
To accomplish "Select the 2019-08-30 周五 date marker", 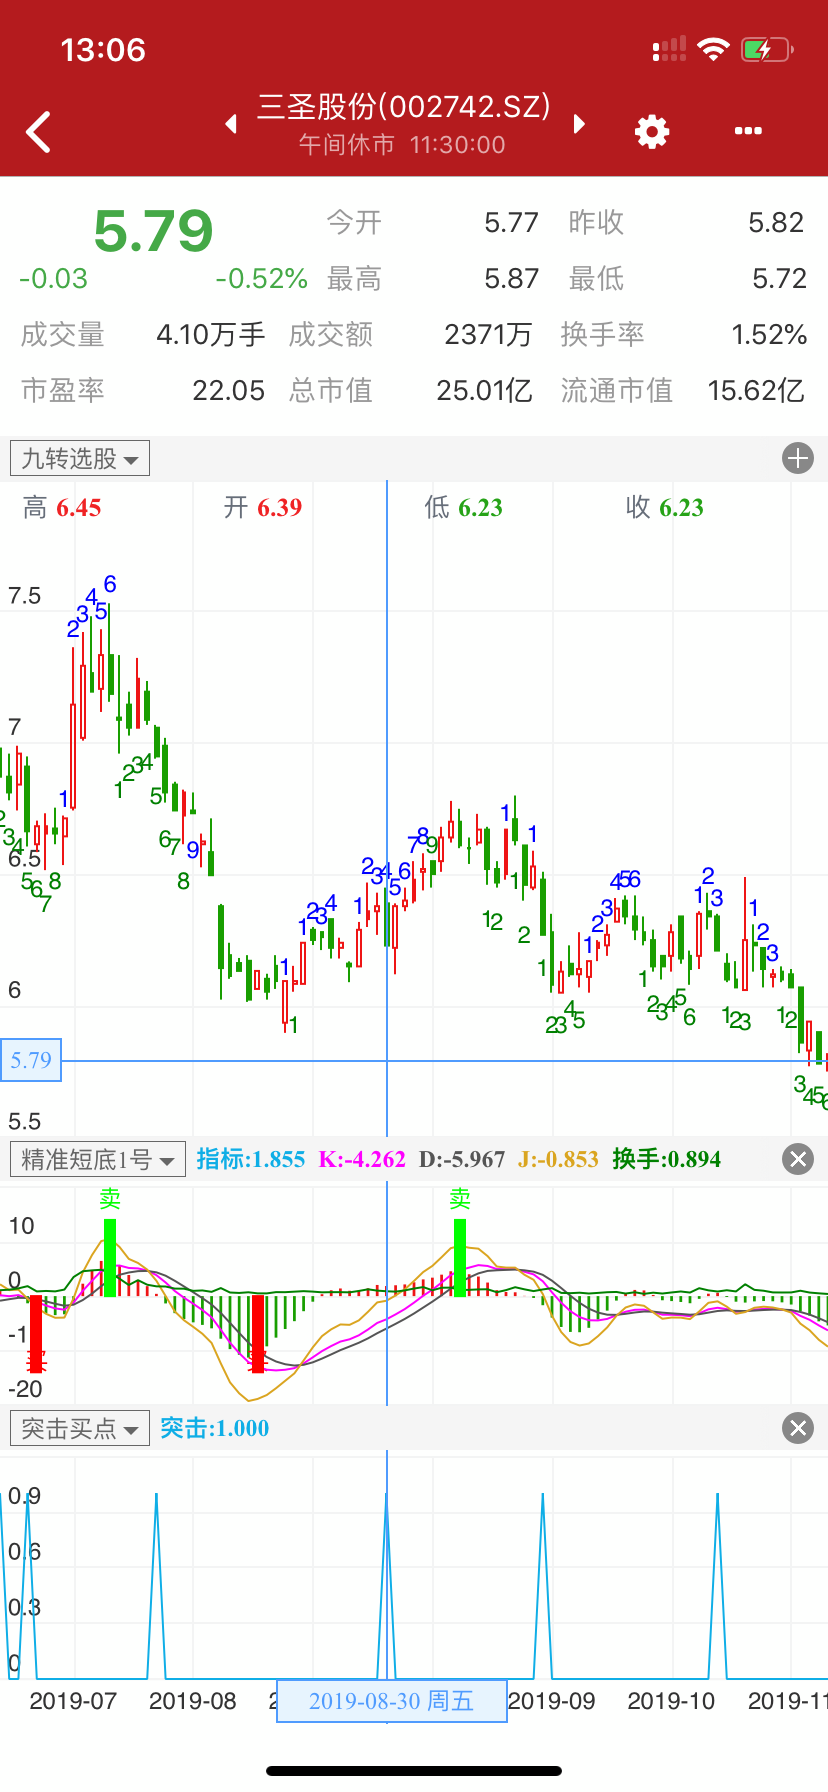I will [391, 1701].
